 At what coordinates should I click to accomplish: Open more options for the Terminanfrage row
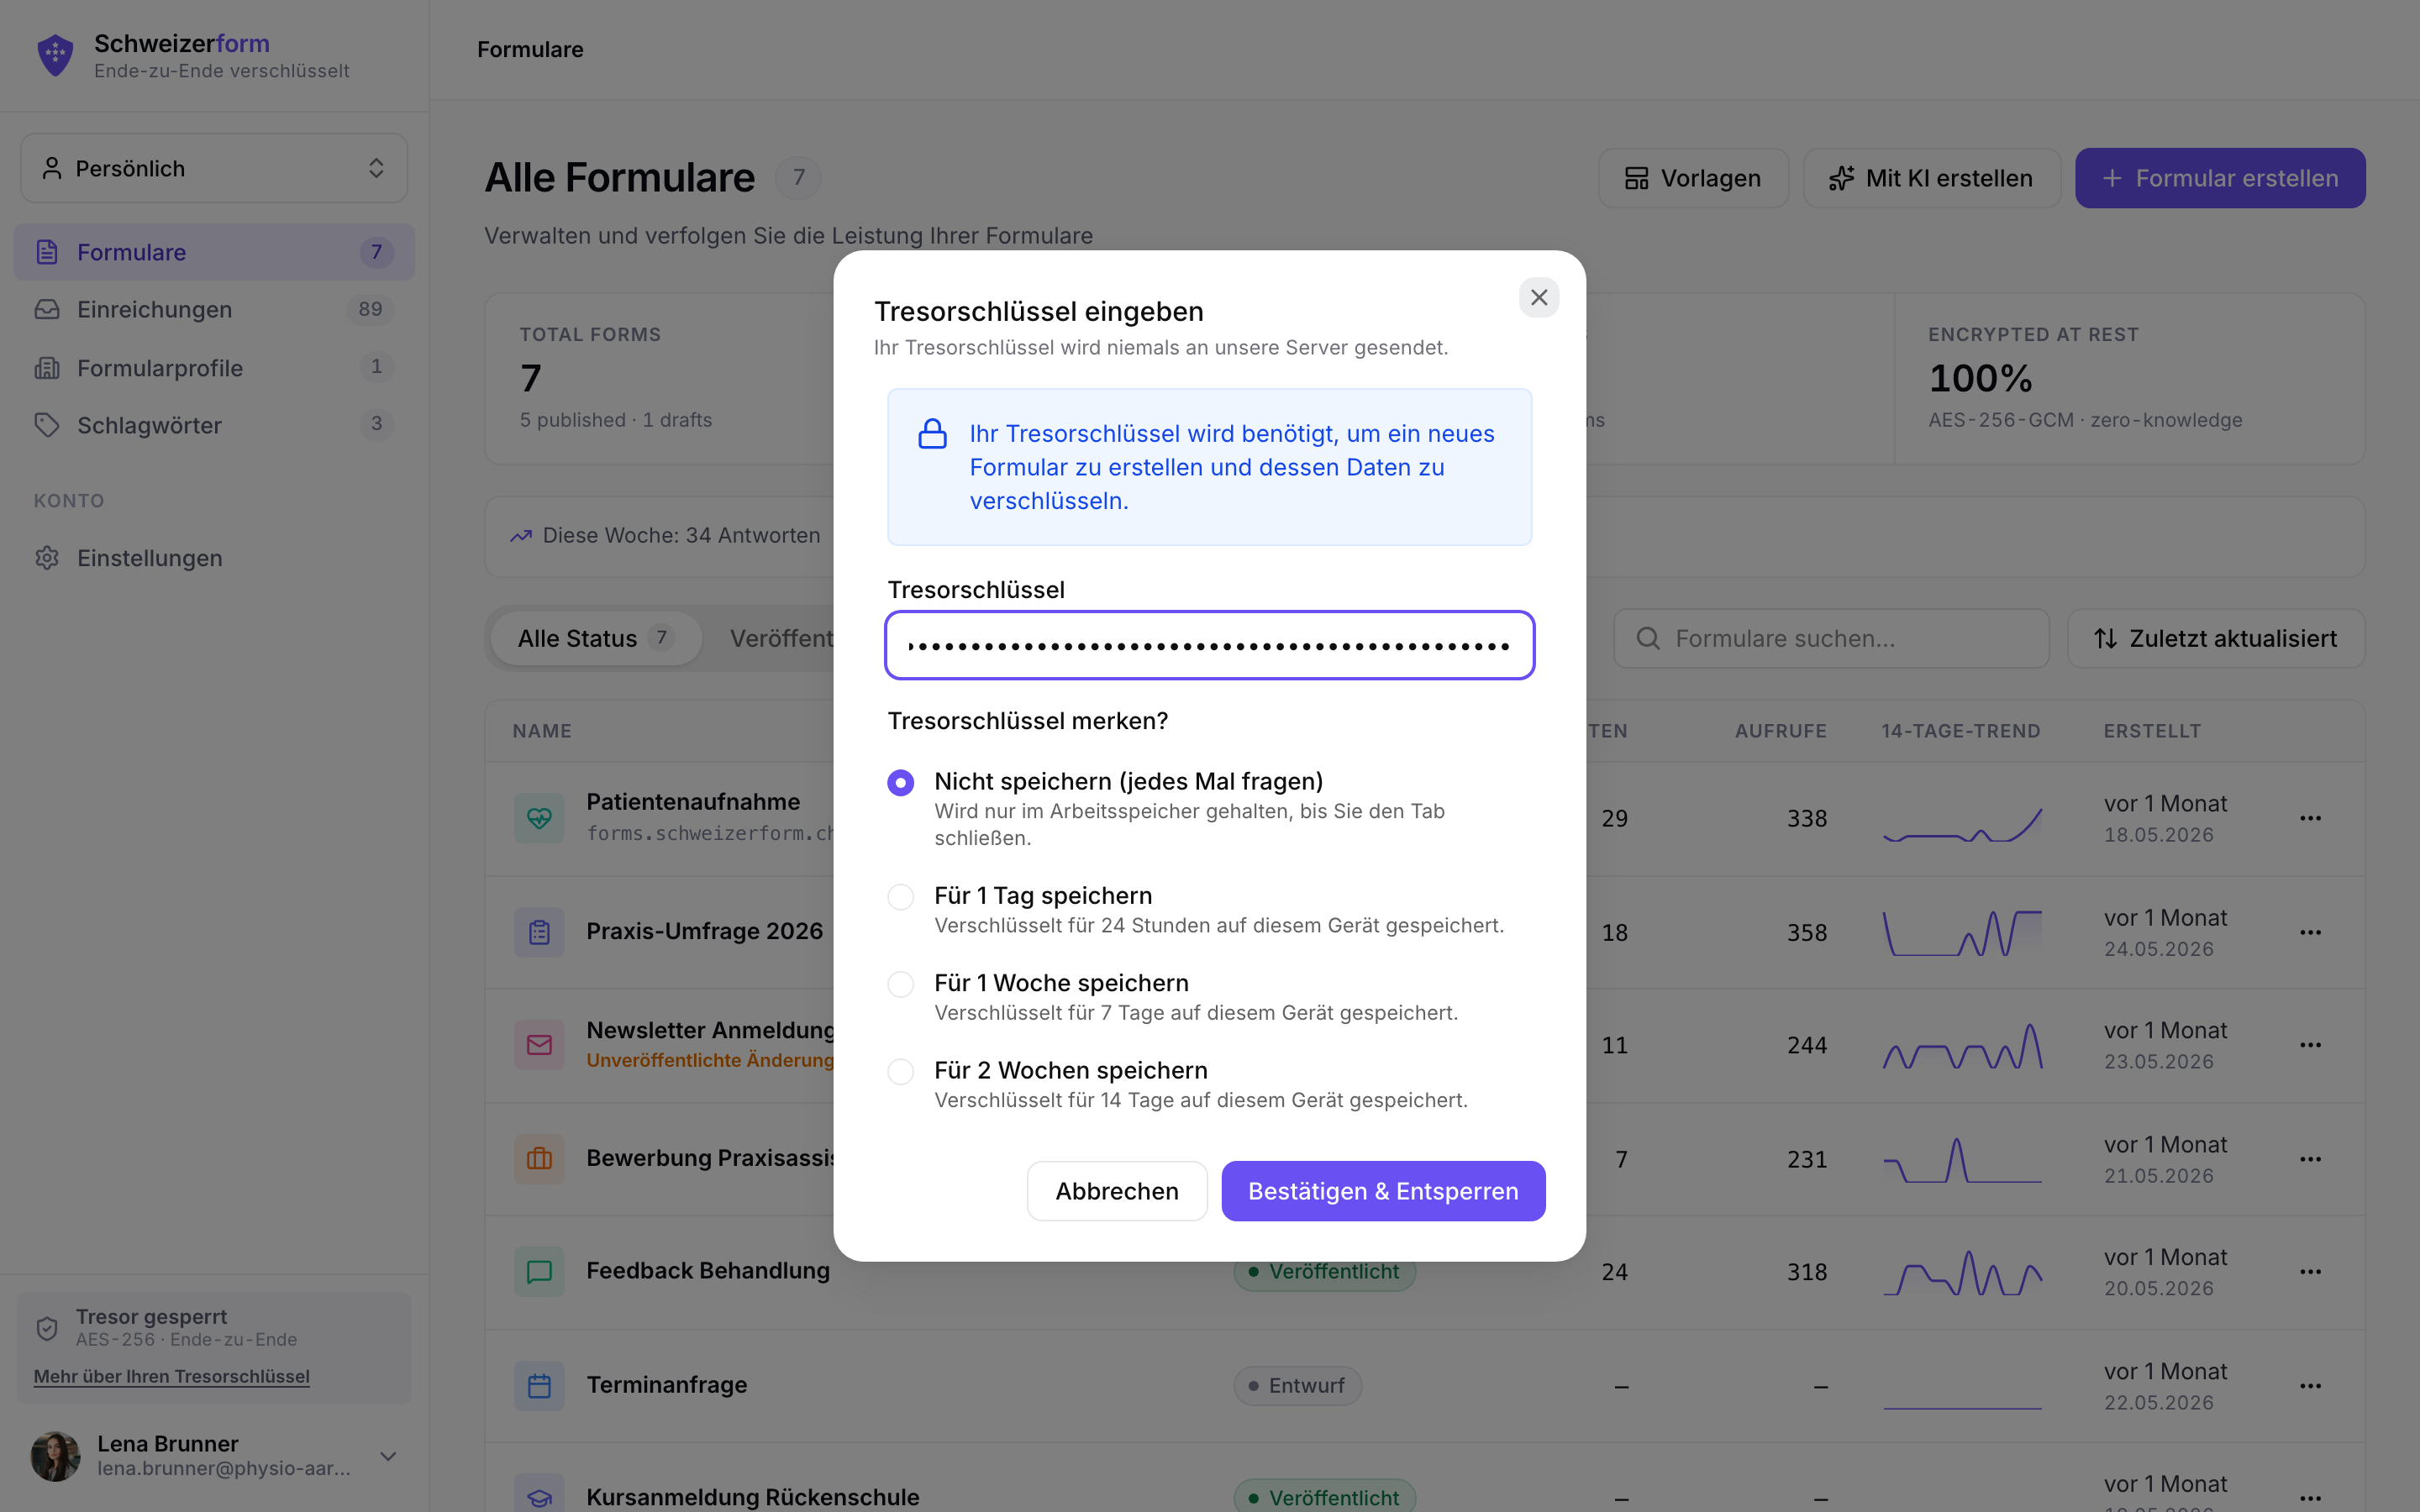click(x=2310, y=1385)
